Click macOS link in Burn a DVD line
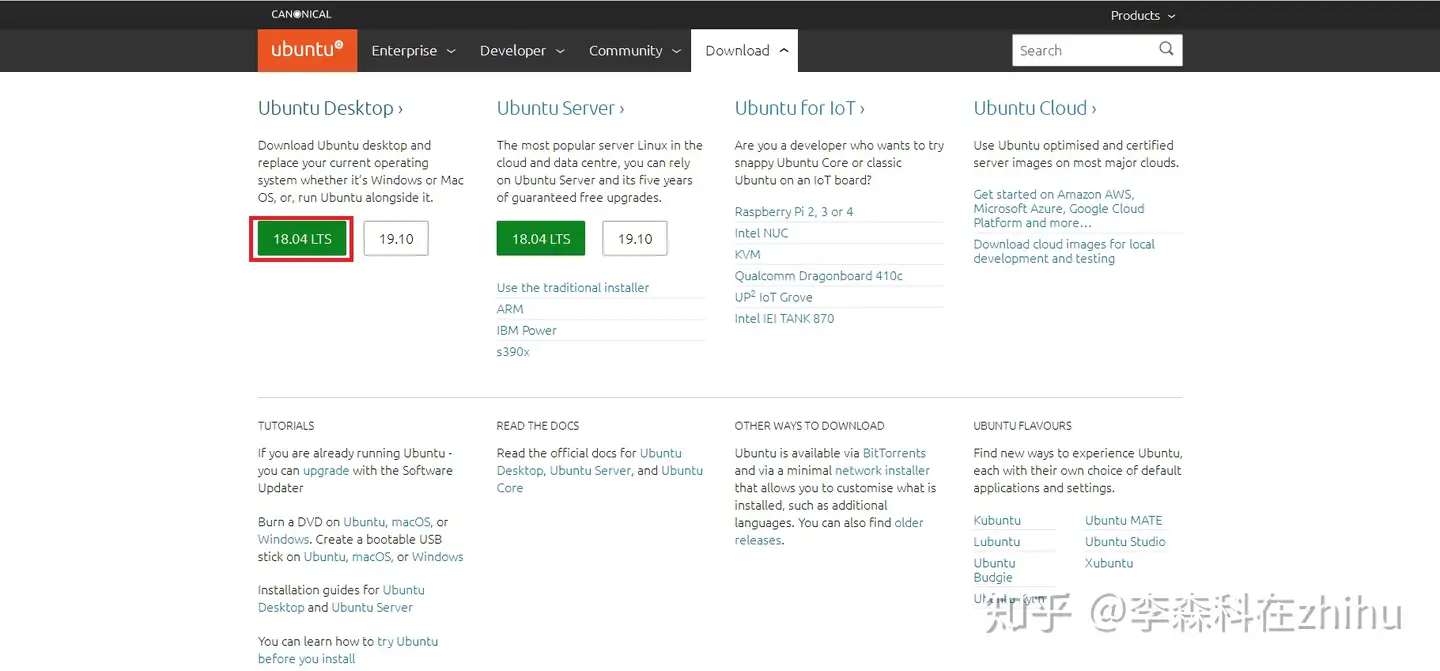 pyautogui.click(x=411, y=522)
